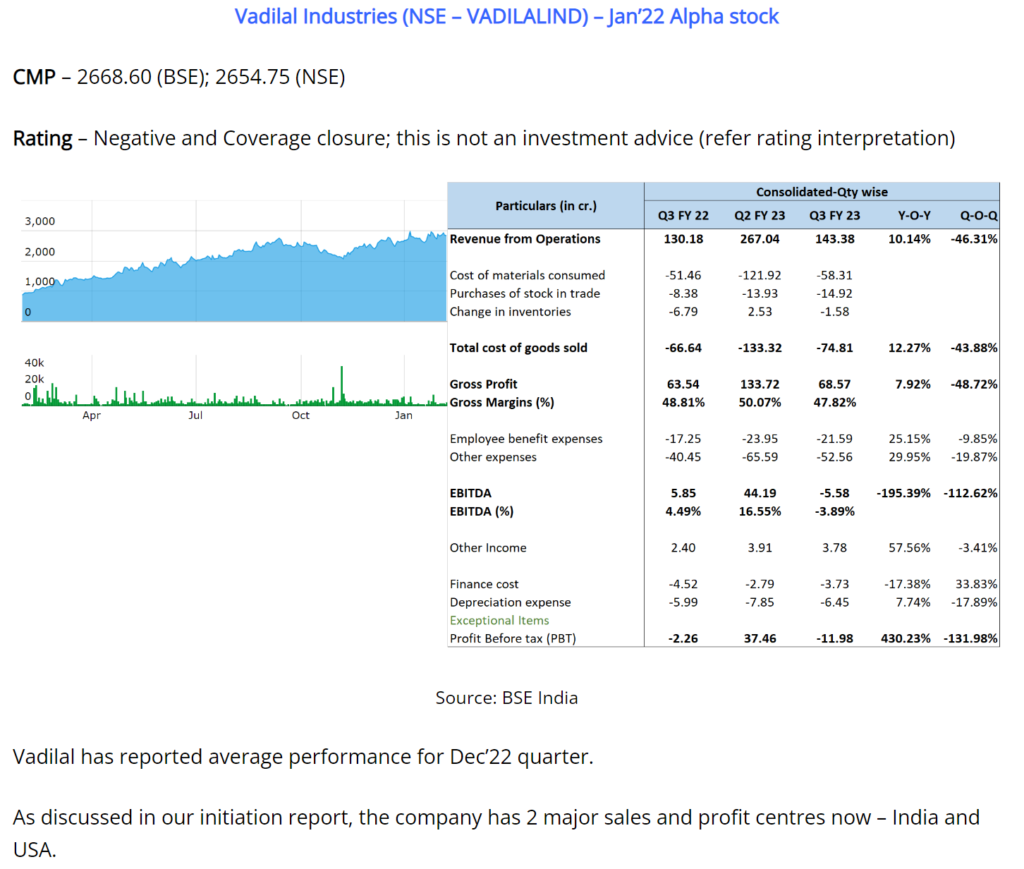Click the EBITDA row label

(470, 494)
